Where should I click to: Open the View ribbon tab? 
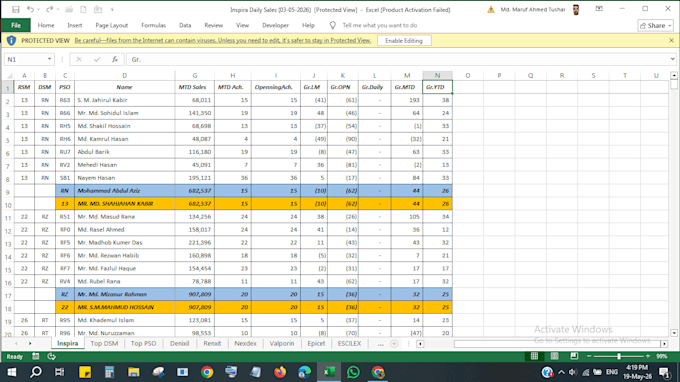242,25
